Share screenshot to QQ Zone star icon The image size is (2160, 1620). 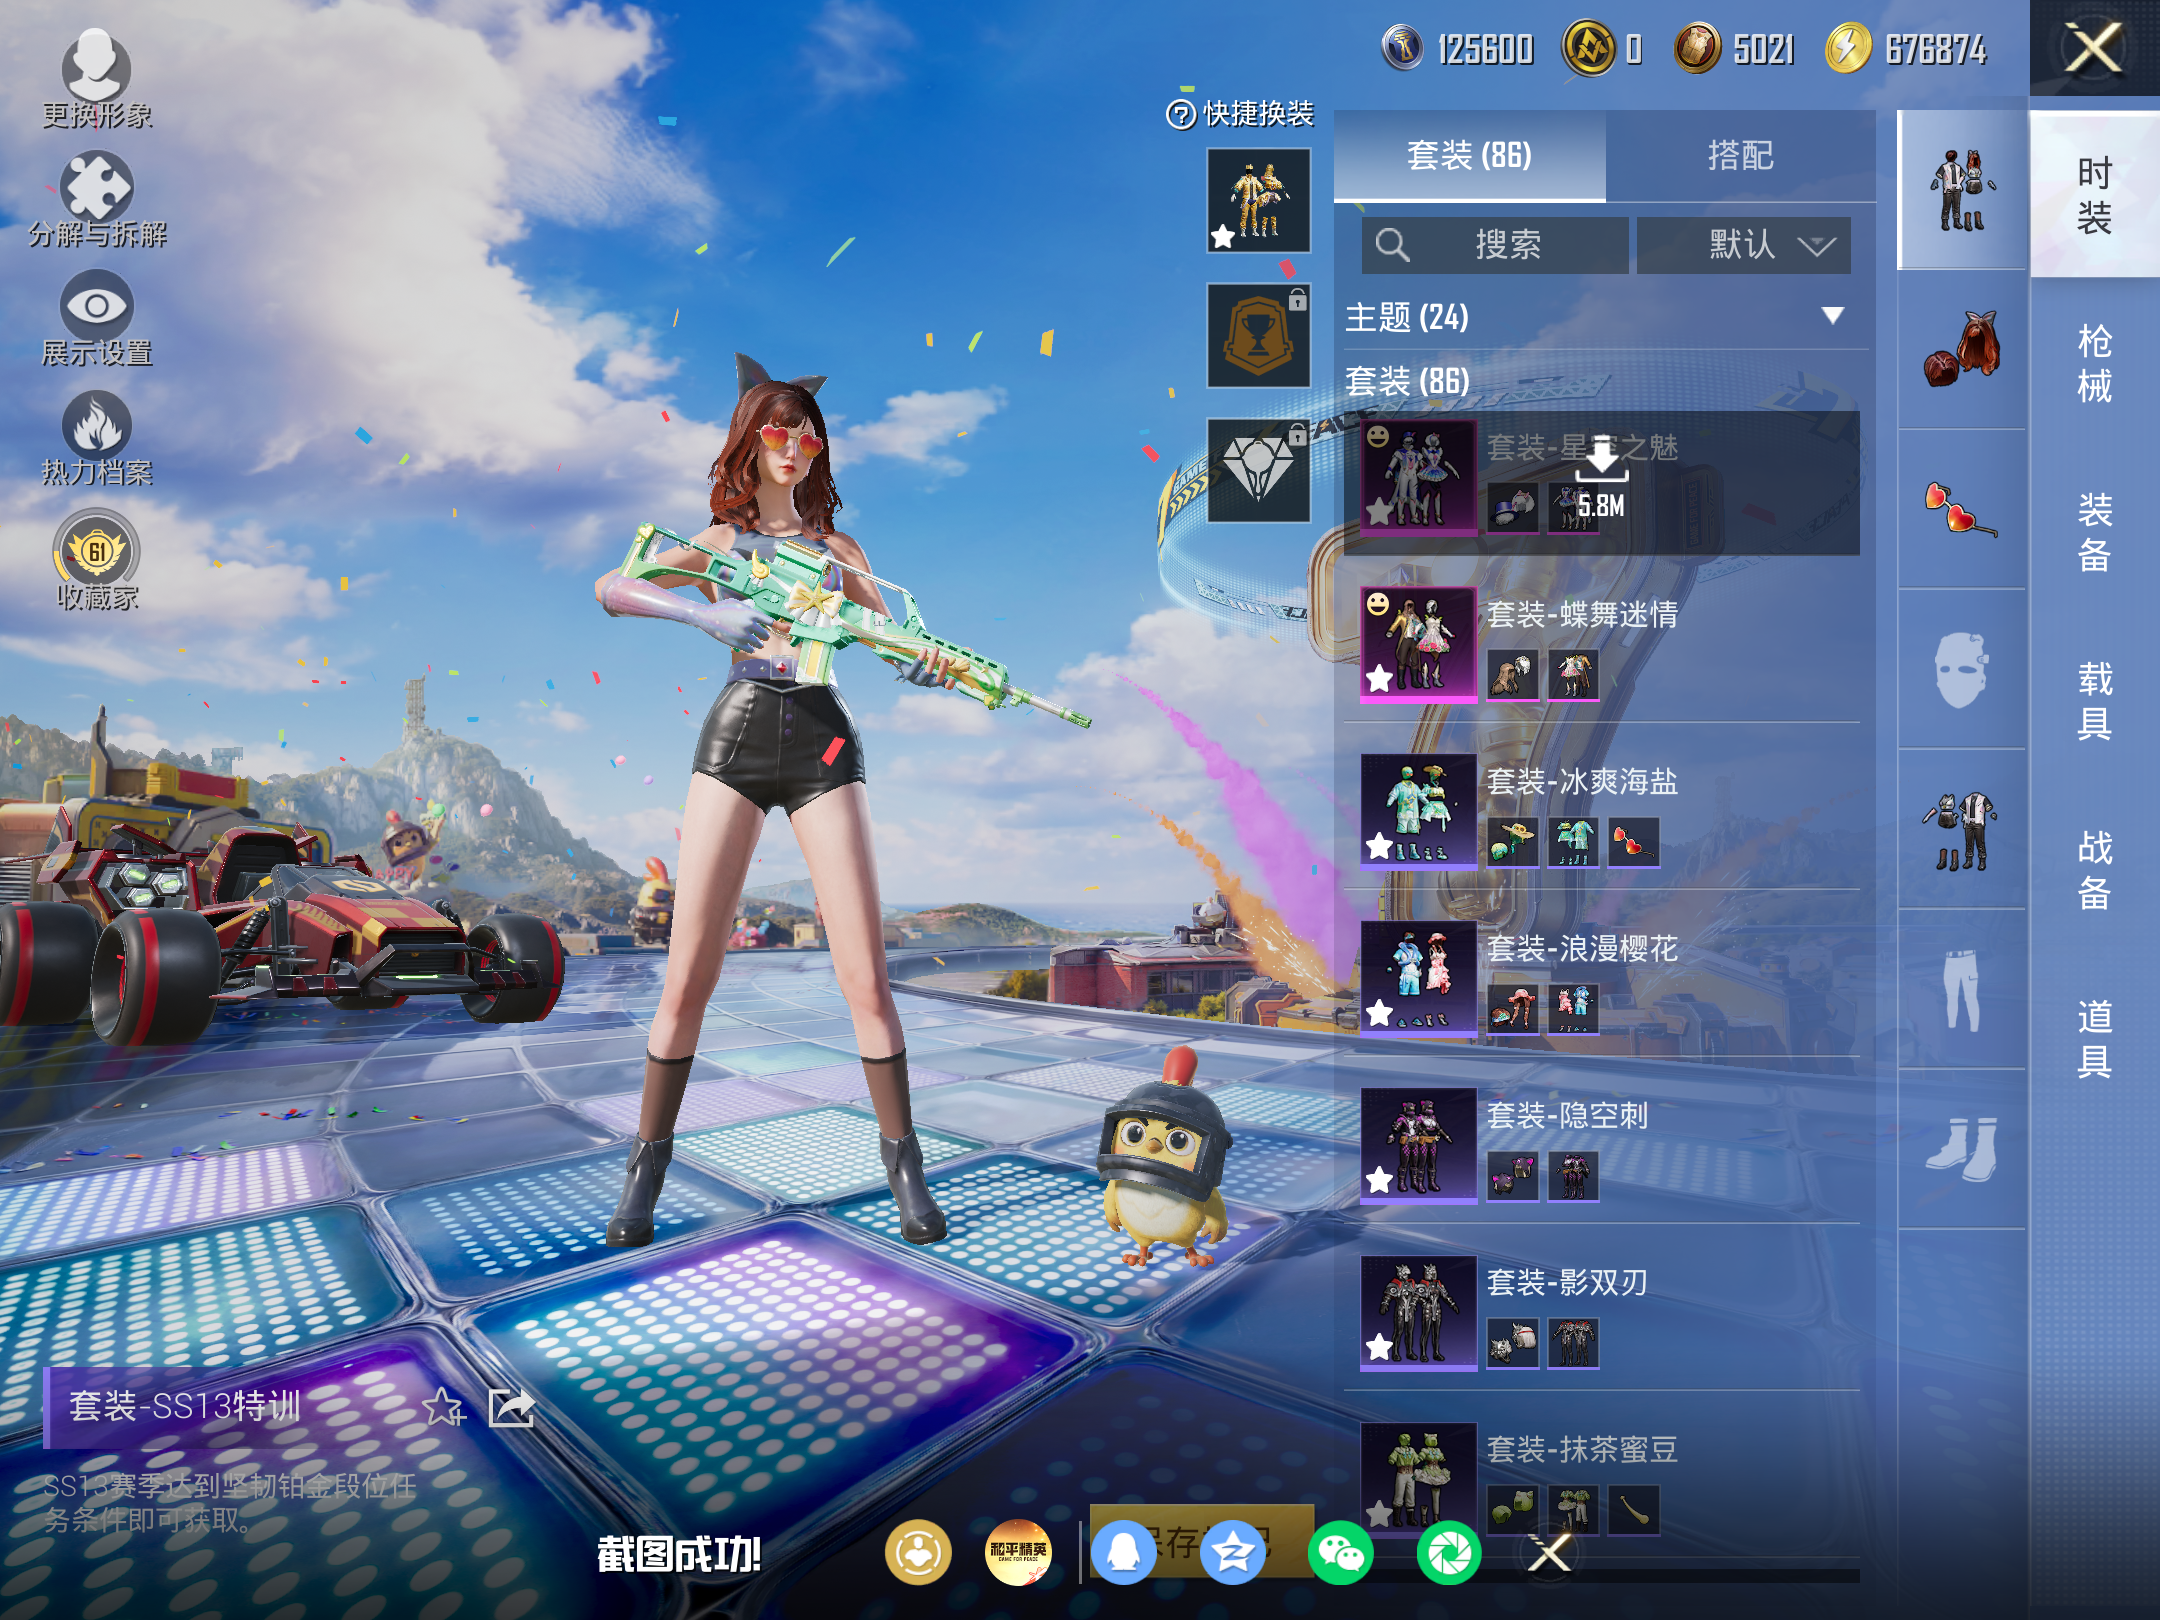click(1233, 1553)
